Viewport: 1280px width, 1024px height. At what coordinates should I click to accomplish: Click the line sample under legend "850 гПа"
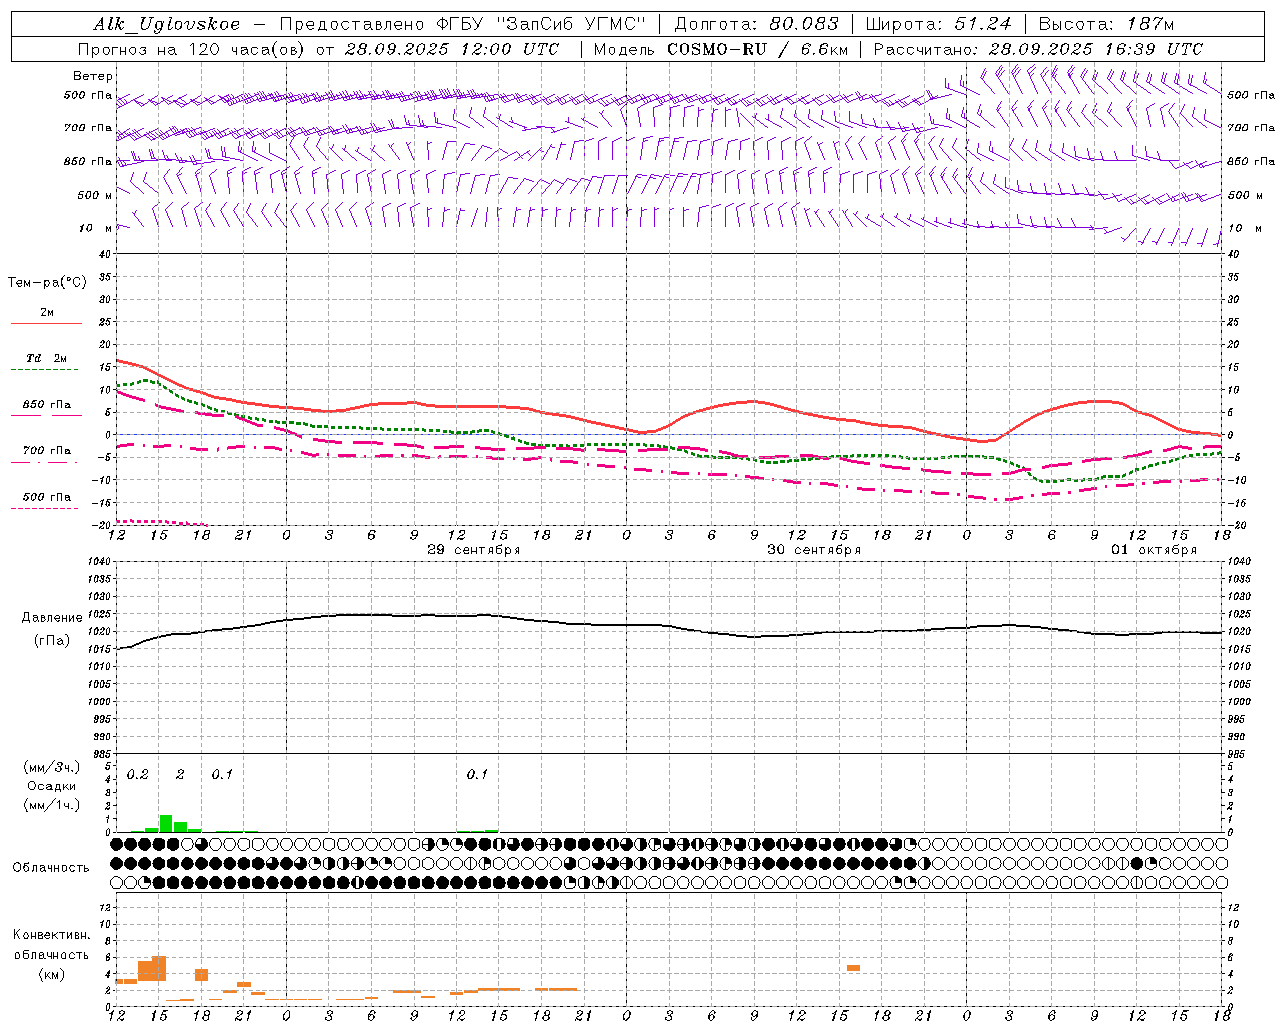tap(46, 415)
